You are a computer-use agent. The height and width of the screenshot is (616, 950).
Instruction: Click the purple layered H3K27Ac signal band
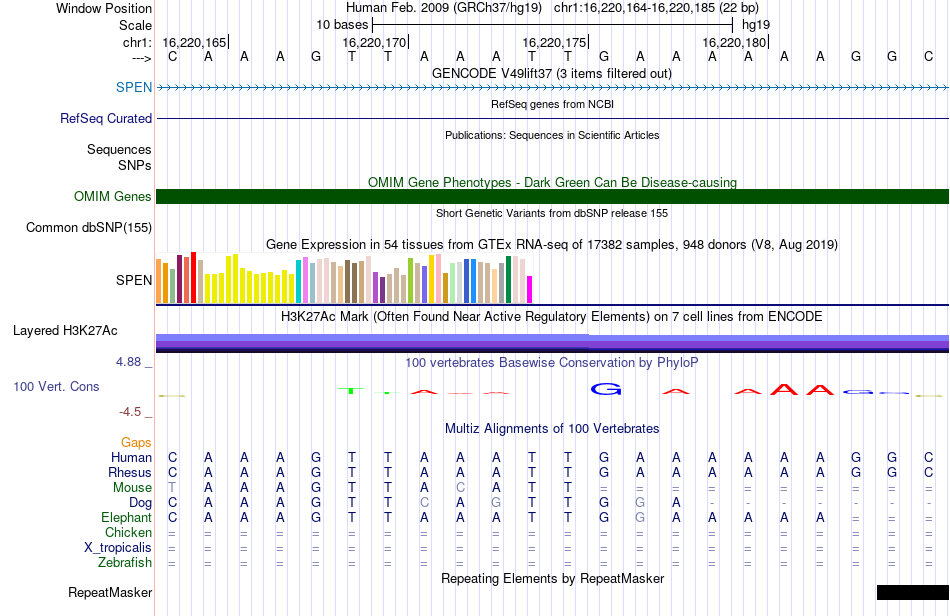pyautogui.click(x=552, y=343)
